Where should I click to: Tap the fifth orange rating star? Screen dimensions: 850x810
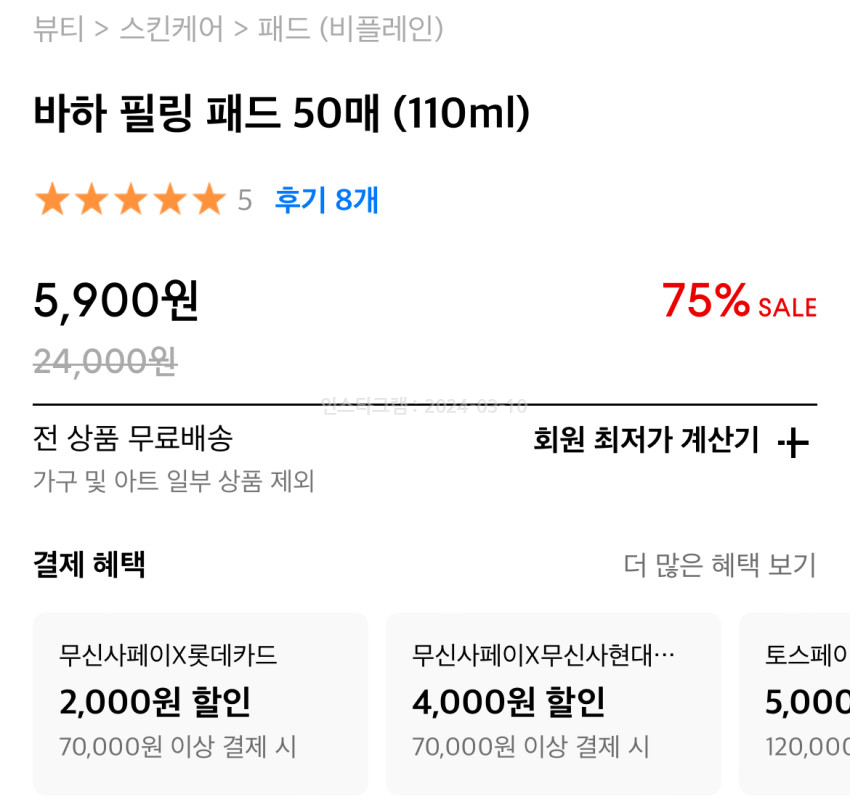coord(209,201)
